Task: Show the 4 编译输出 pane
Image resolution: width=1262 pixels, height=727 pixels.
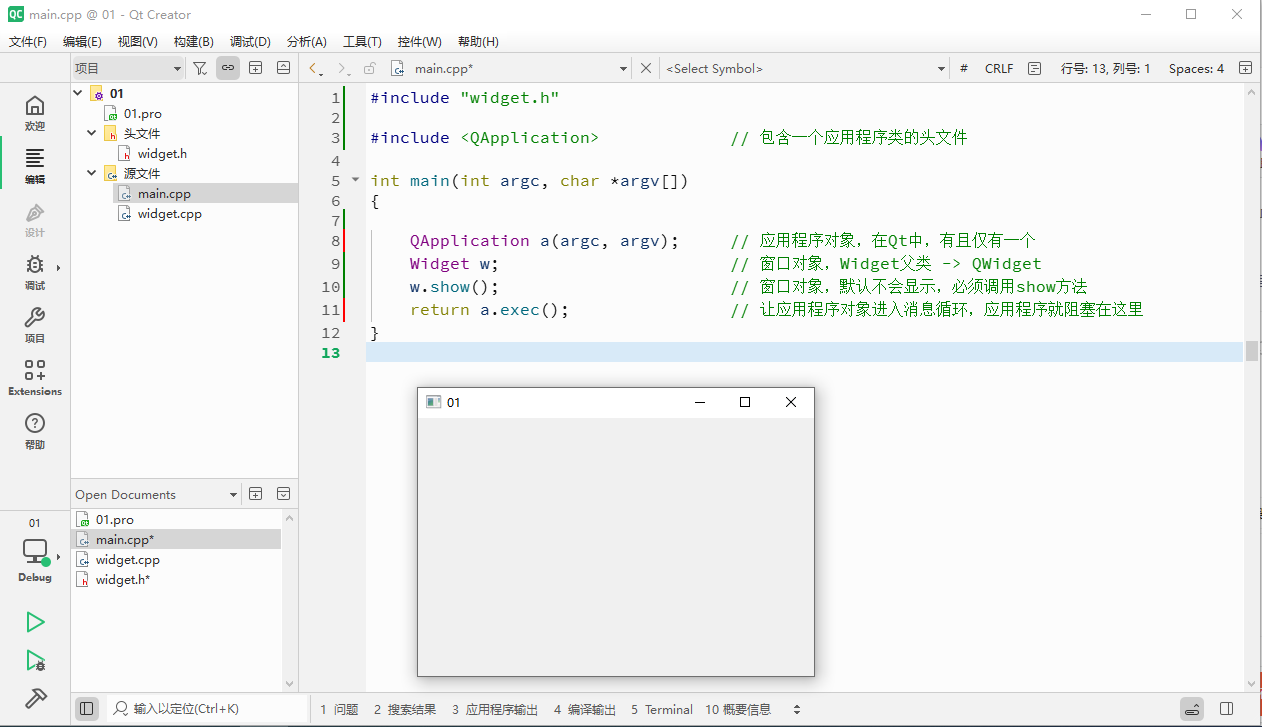Action: [x=585, y=709]
